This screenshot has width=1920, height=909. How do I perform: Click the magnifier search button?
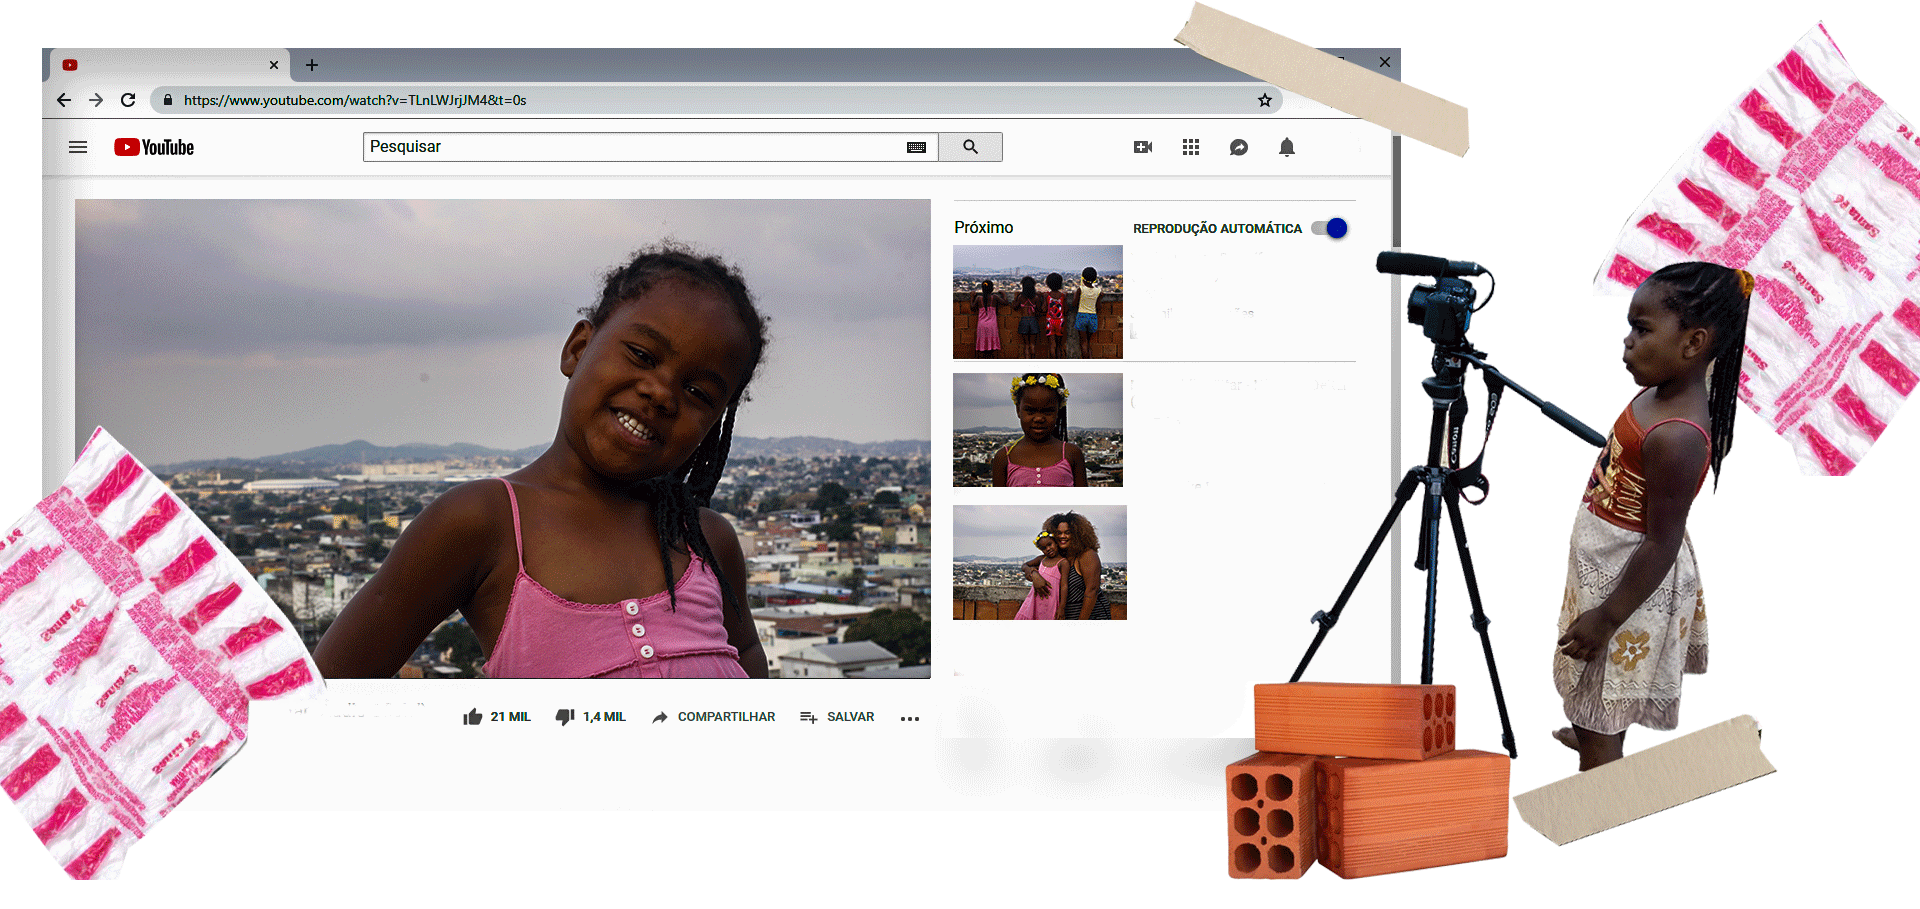point(970,147)
